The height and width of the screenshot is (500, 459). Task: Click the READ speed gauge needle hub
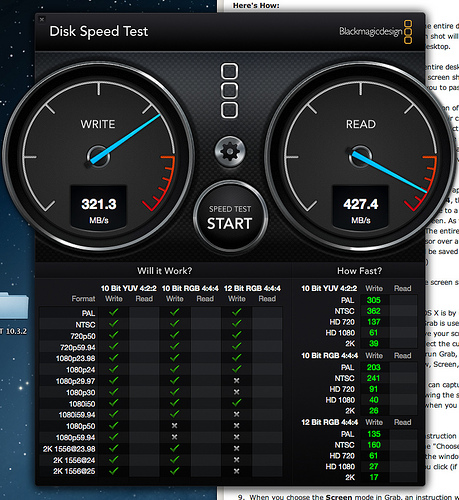pos(360,156)
